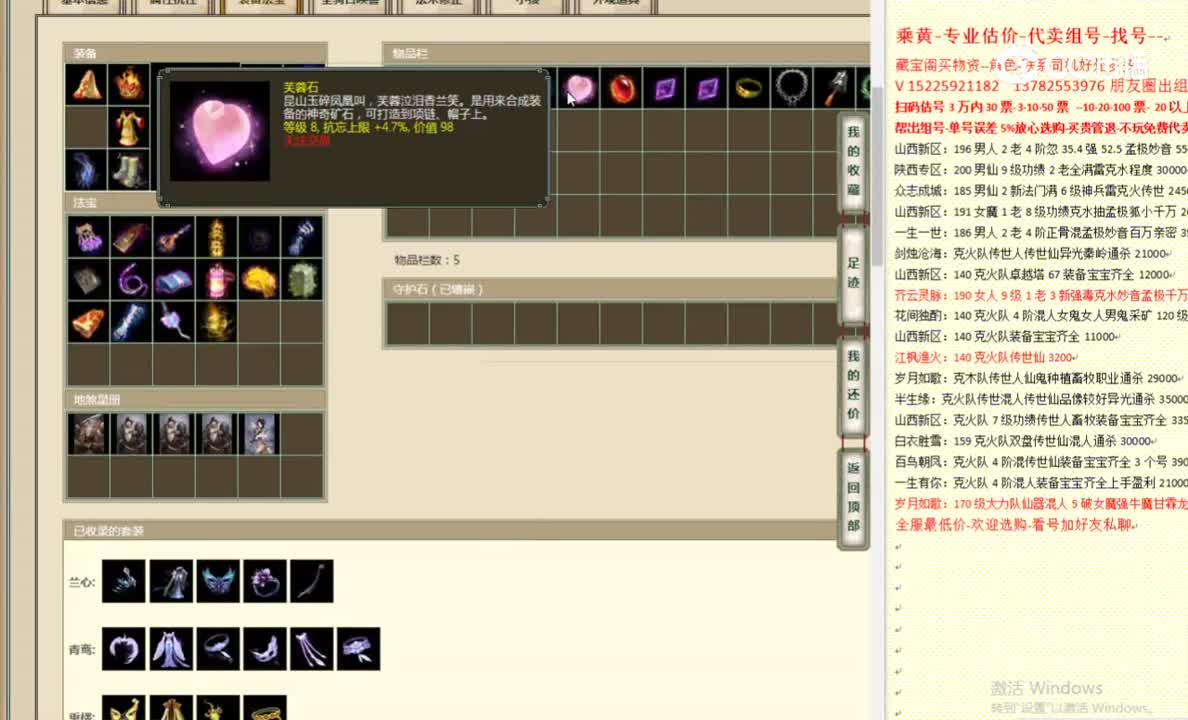The width and height of the screenshot is (1188, 720).
Task: Open the crescent headpiece in 青鸾 set
Action: coord(123,649)
